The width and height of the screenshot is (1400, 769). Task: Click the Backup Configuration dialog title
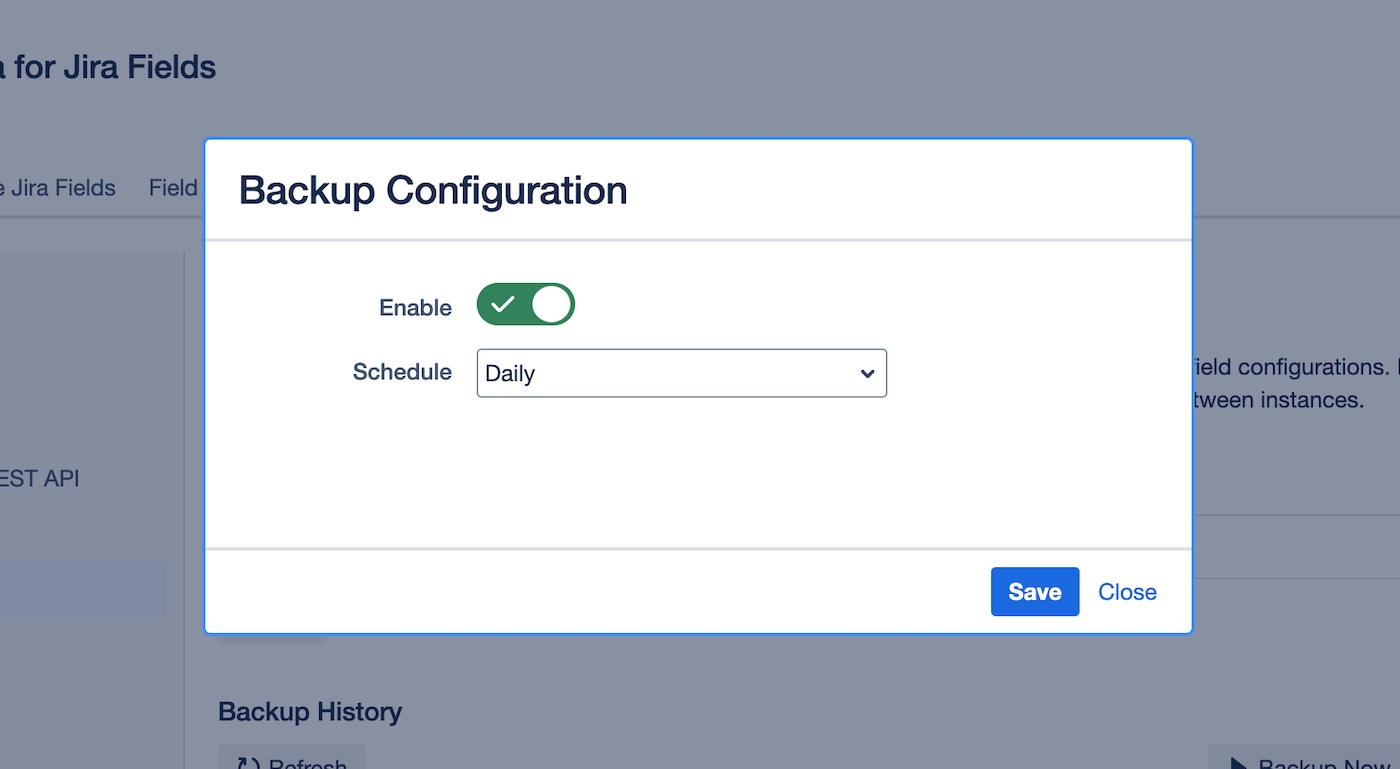coord(433,190)
